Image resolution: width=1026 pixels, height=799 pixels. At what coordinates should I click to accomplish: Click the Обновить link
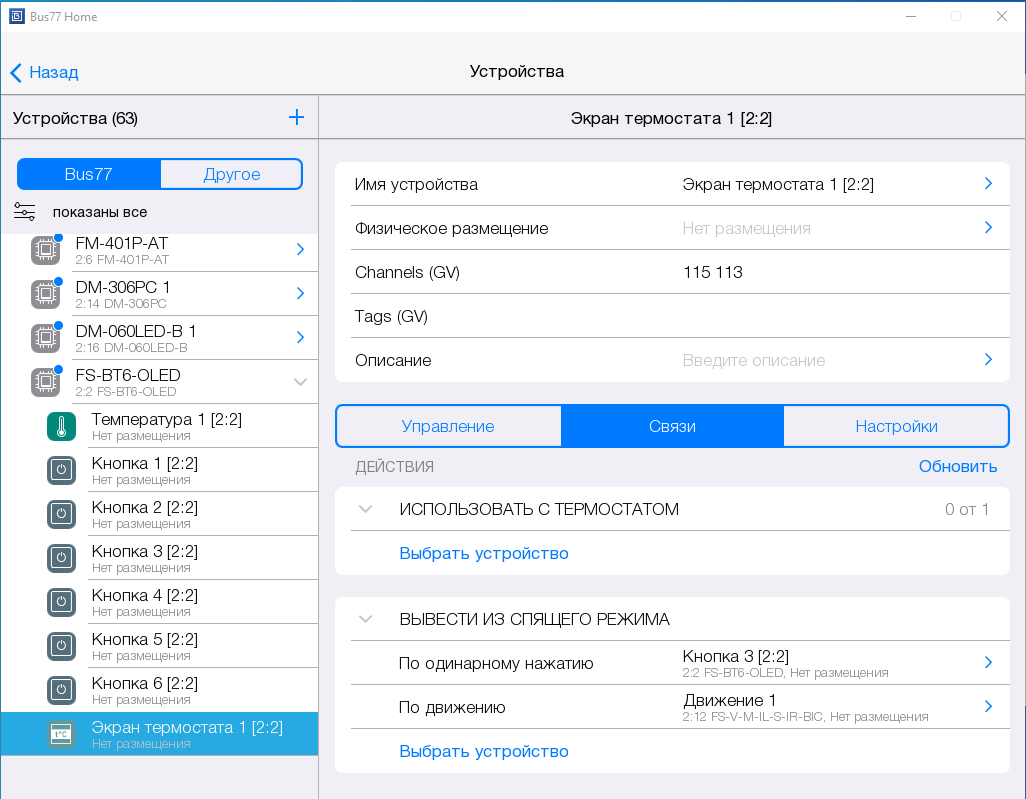[957, 467]
